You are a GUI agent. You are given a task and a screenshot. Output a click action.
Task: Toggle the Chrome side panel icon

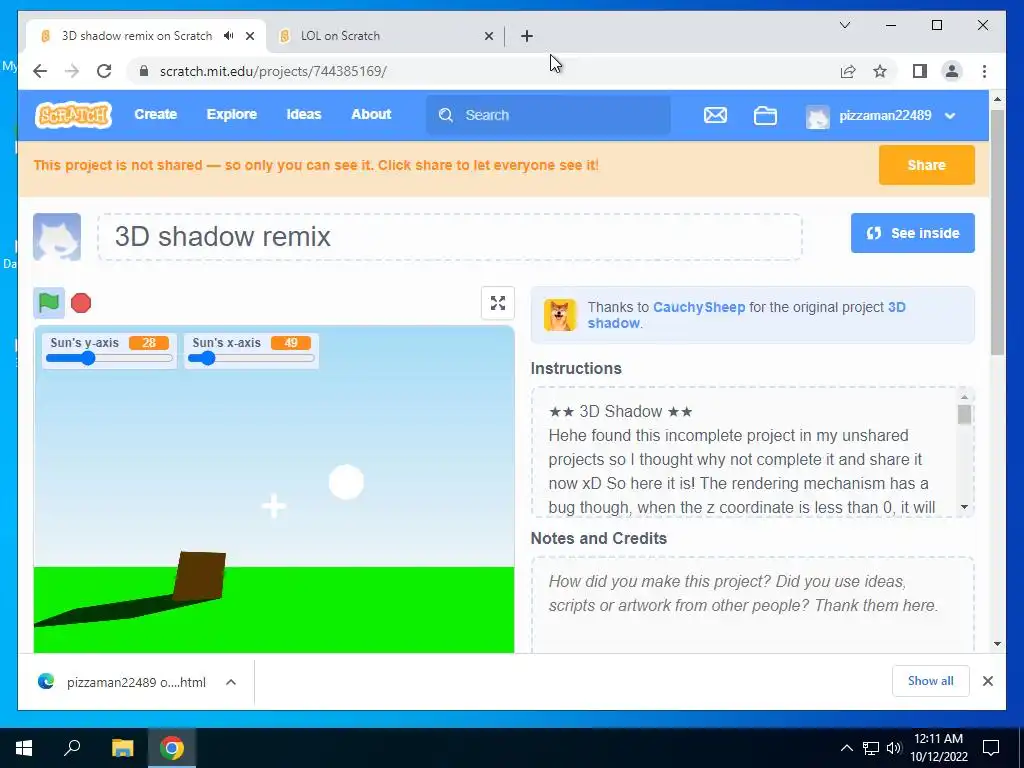[x=920, y=71]
